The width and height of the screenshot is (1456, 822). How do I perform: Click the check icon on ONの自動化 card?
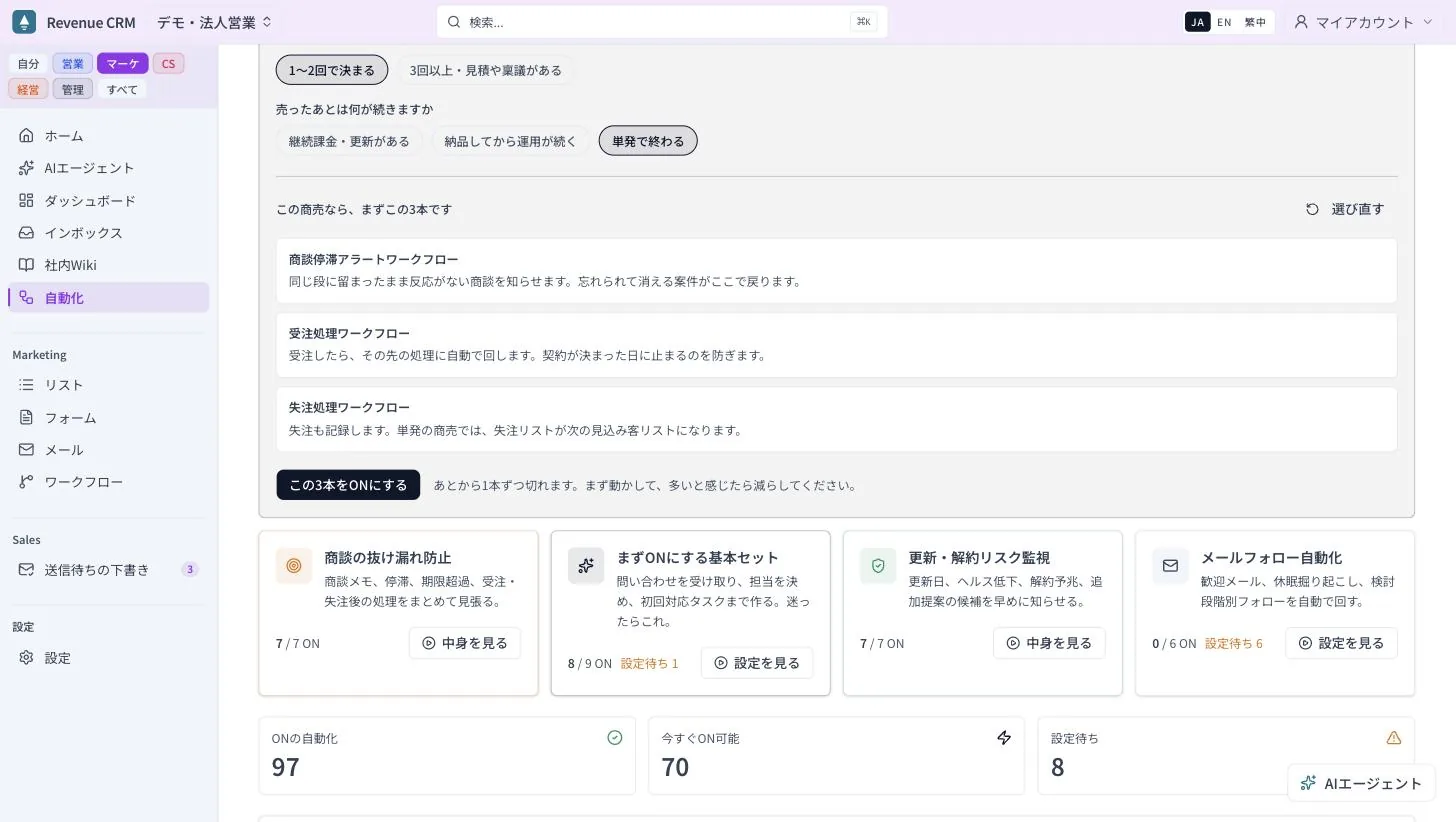tap(615, 737)
